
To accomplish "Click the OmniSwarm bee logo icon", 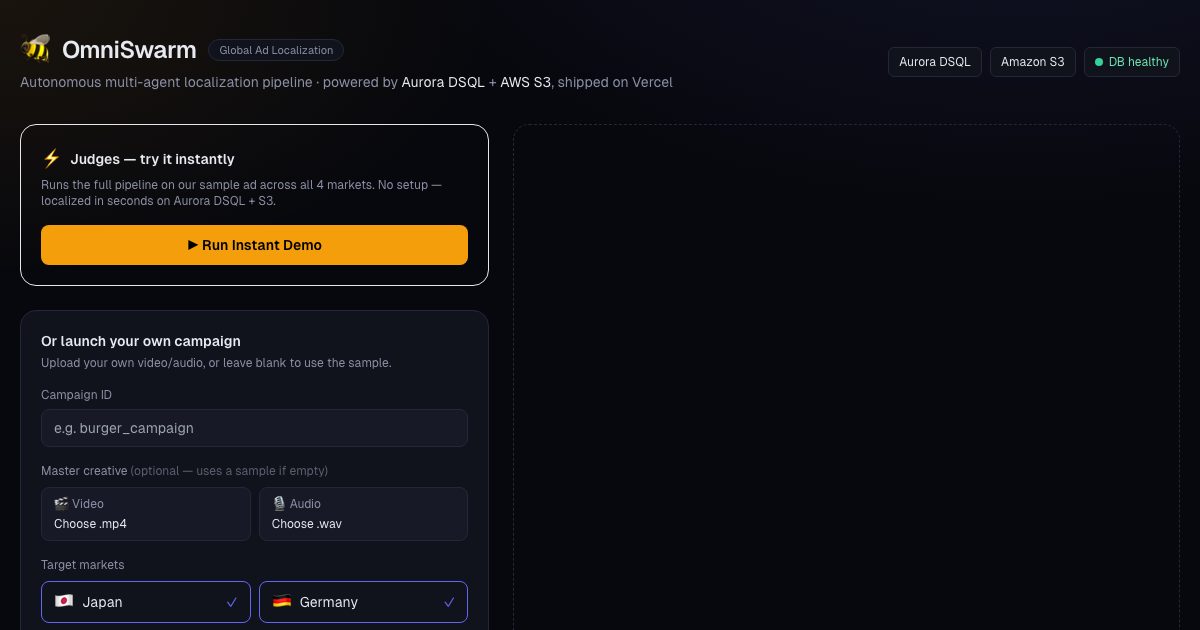I will (35, 49).
